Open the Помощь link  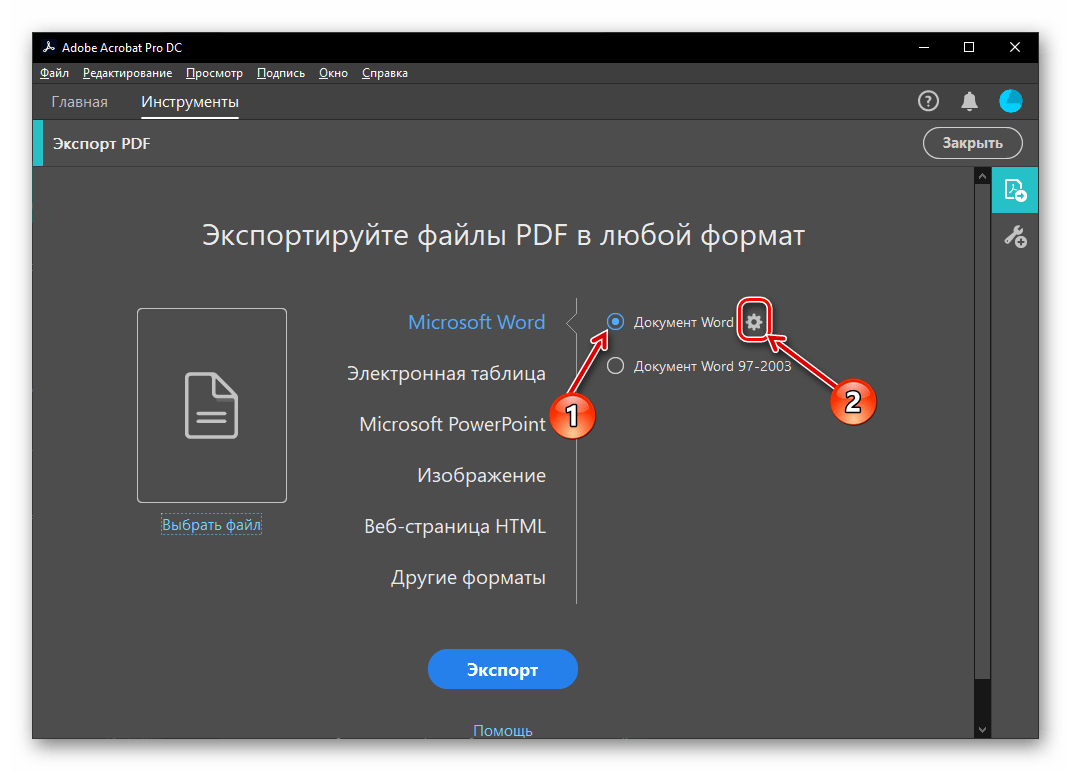503,730
